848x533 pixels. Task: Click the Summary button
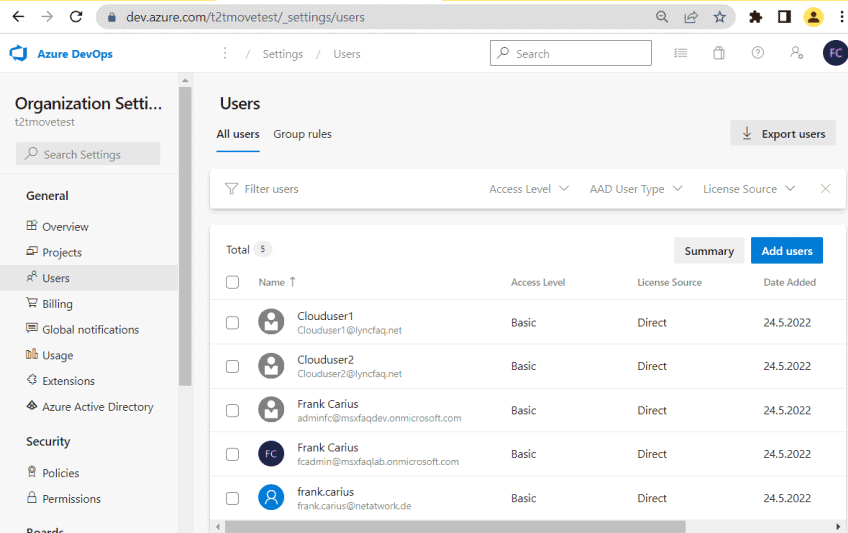coord(709,251)
